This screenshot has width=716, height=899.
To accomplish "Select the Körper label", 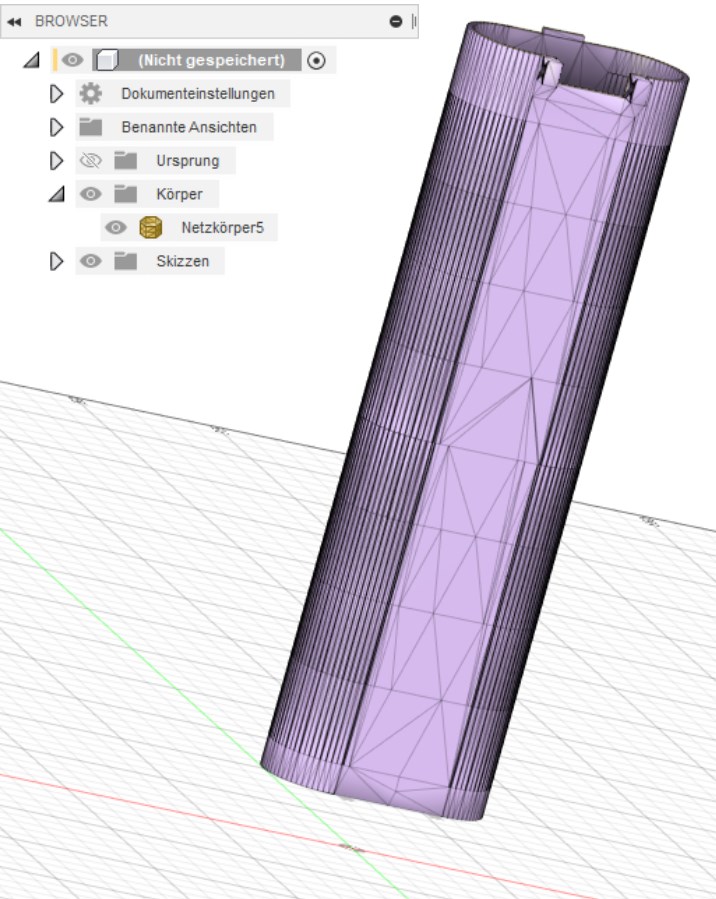I will (x=179, y=194).
